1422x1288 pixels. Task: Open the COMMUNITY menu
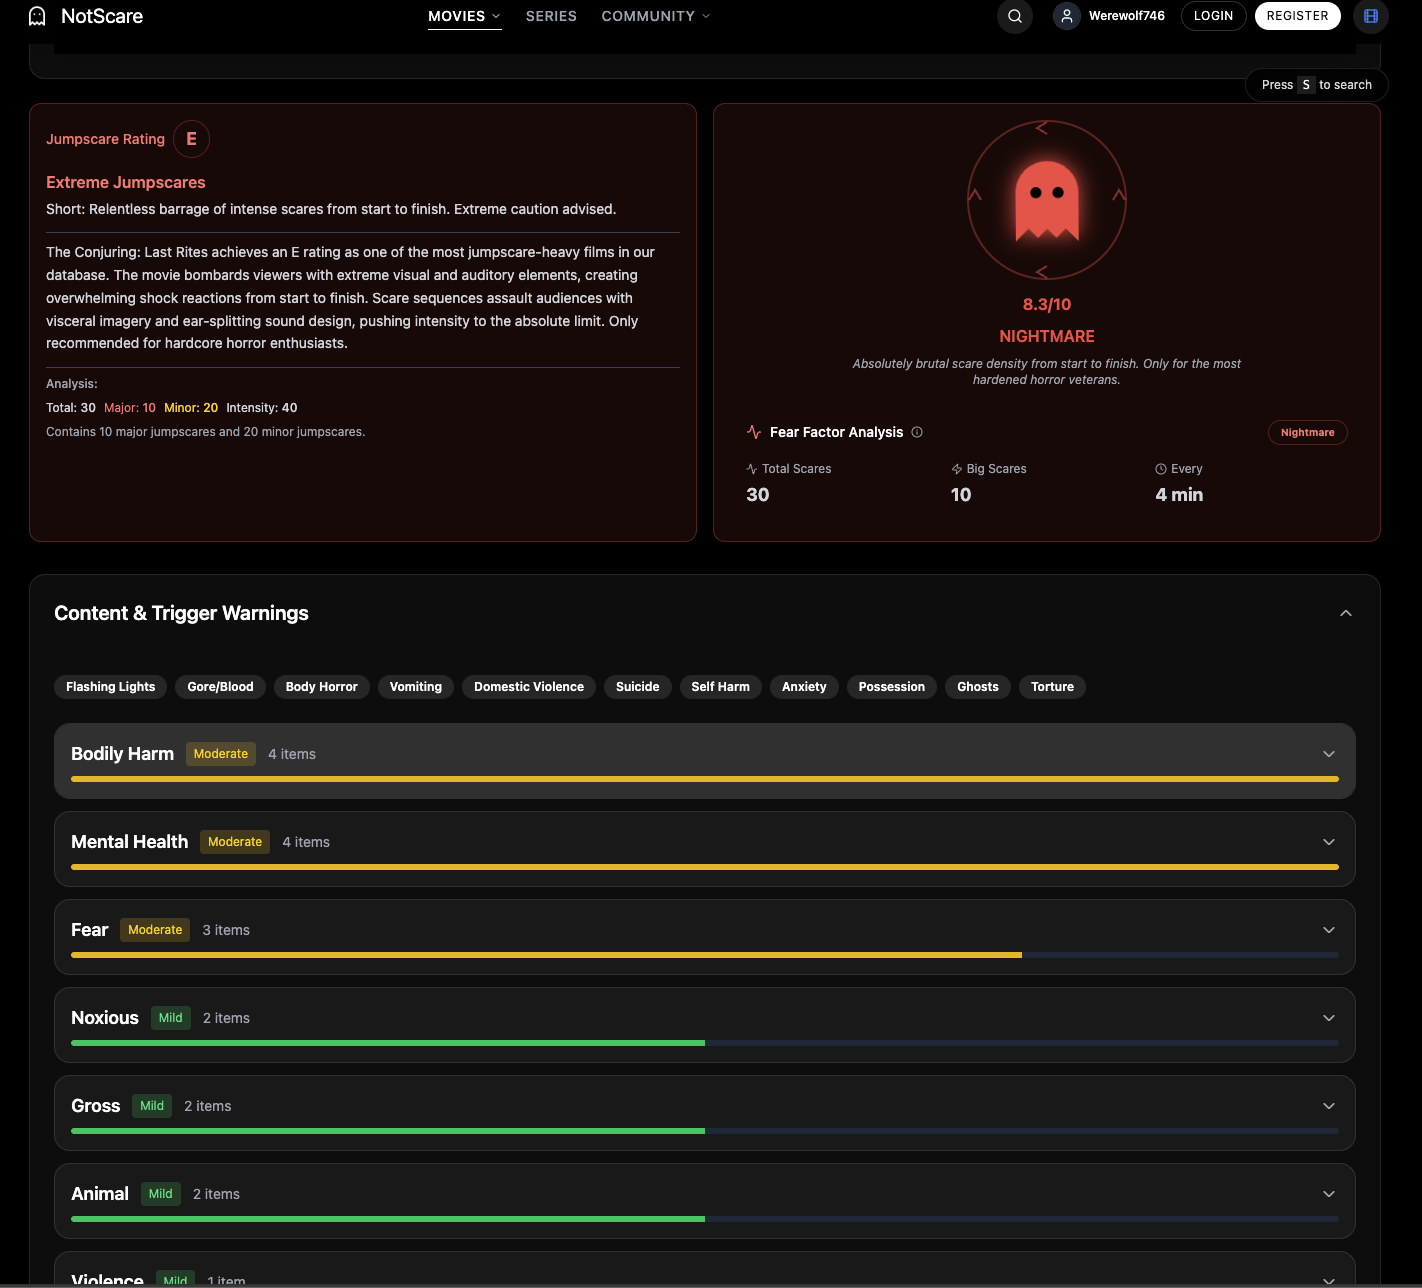pos(655,16)
